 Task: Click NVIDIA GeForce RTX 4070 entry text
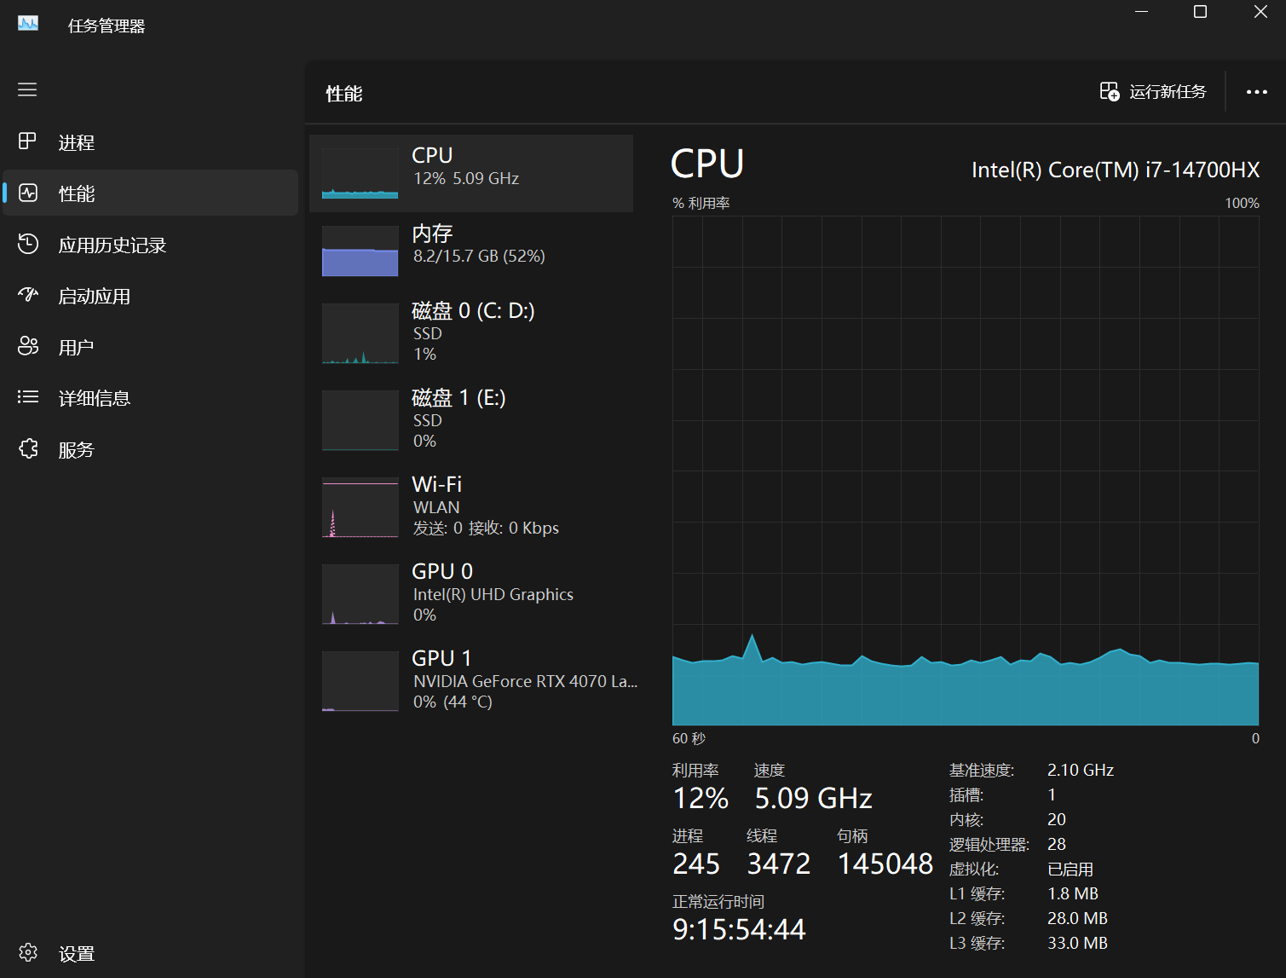(x=525, y=681)
